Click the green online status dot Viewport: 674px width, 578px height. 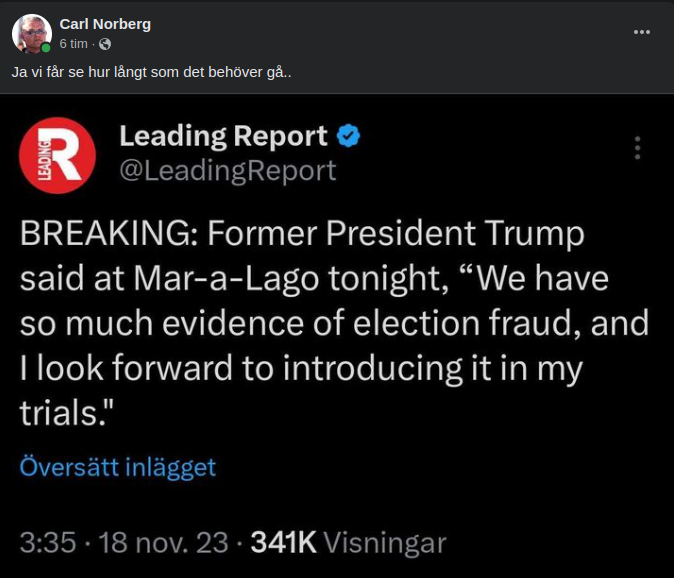[46, 47]
